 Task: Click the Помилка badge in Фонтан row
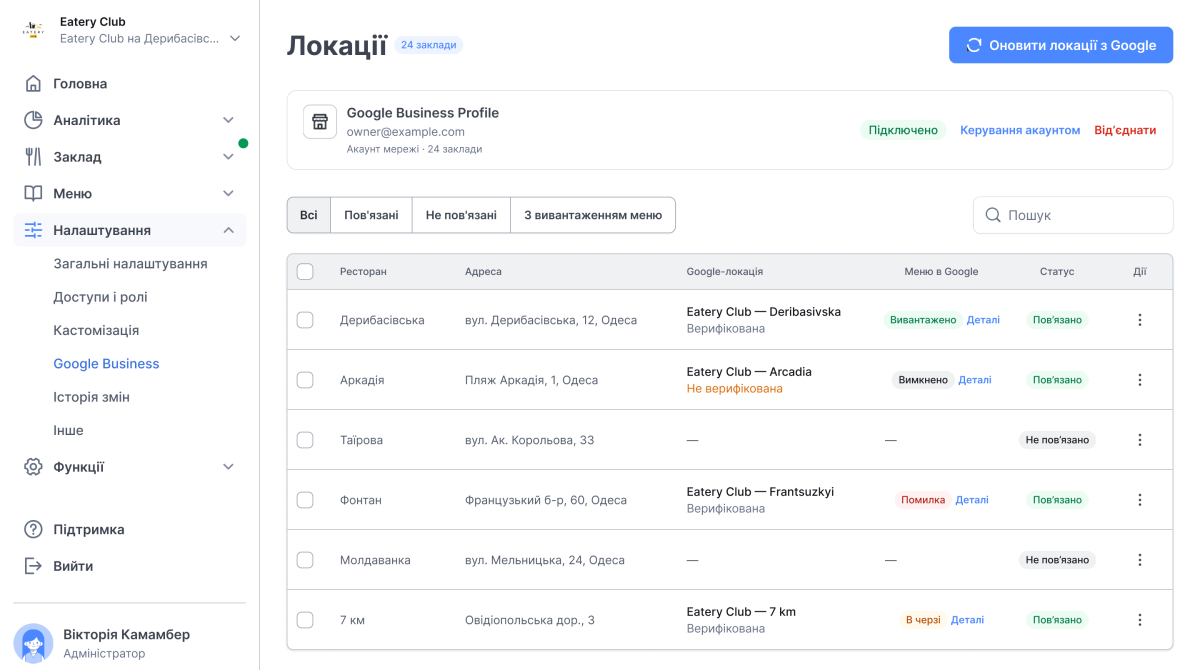point(923,500)
